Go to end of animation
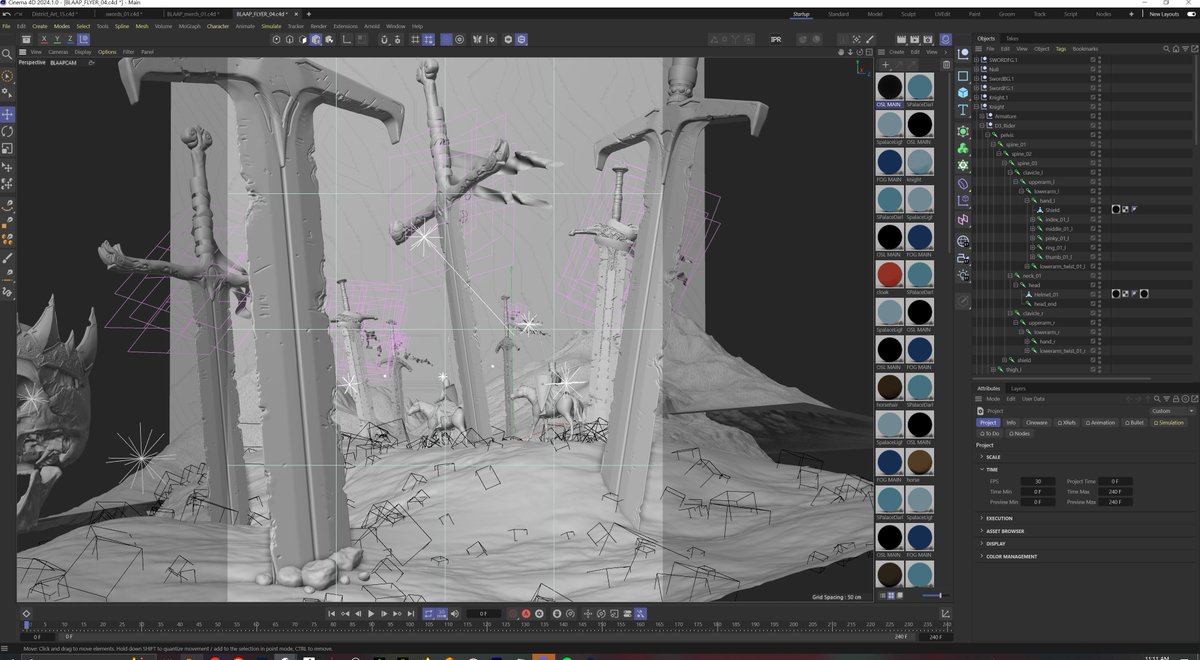1200x660 pixels. pos(409,613)
